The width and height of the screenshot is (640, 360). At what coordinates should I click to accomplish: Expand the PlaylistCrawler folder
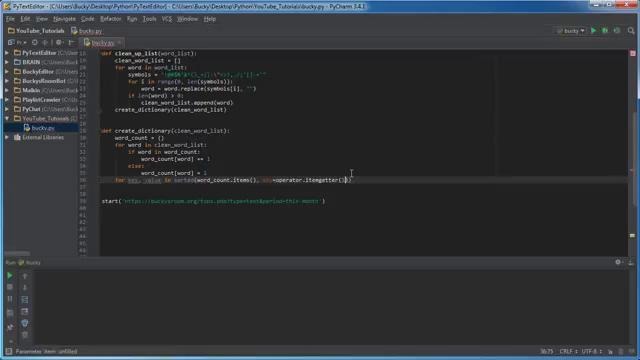7,100
